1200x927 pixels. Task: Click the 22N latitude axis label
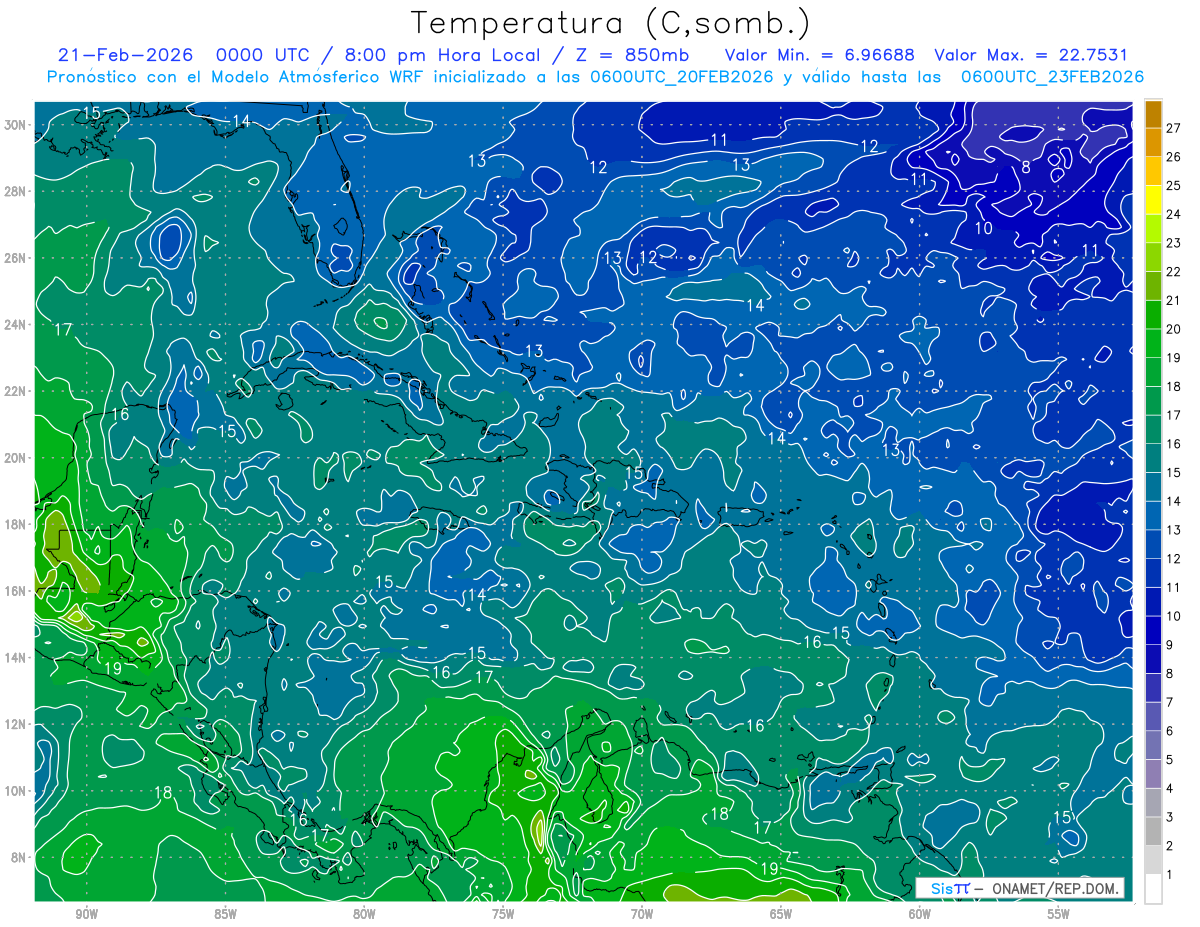click(16, 391)
